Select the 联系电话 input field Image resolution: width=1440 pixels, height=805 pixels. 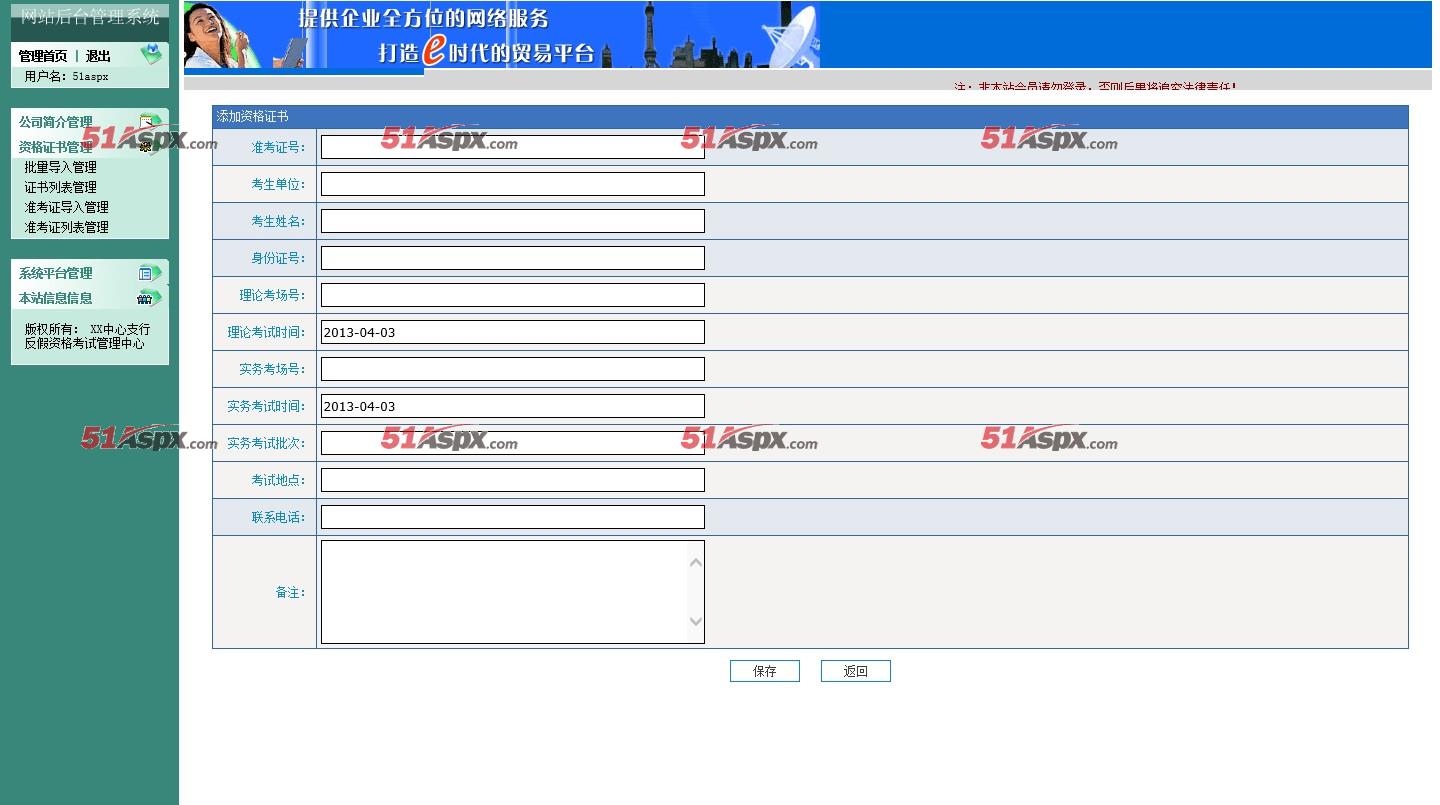coord(512,517)
